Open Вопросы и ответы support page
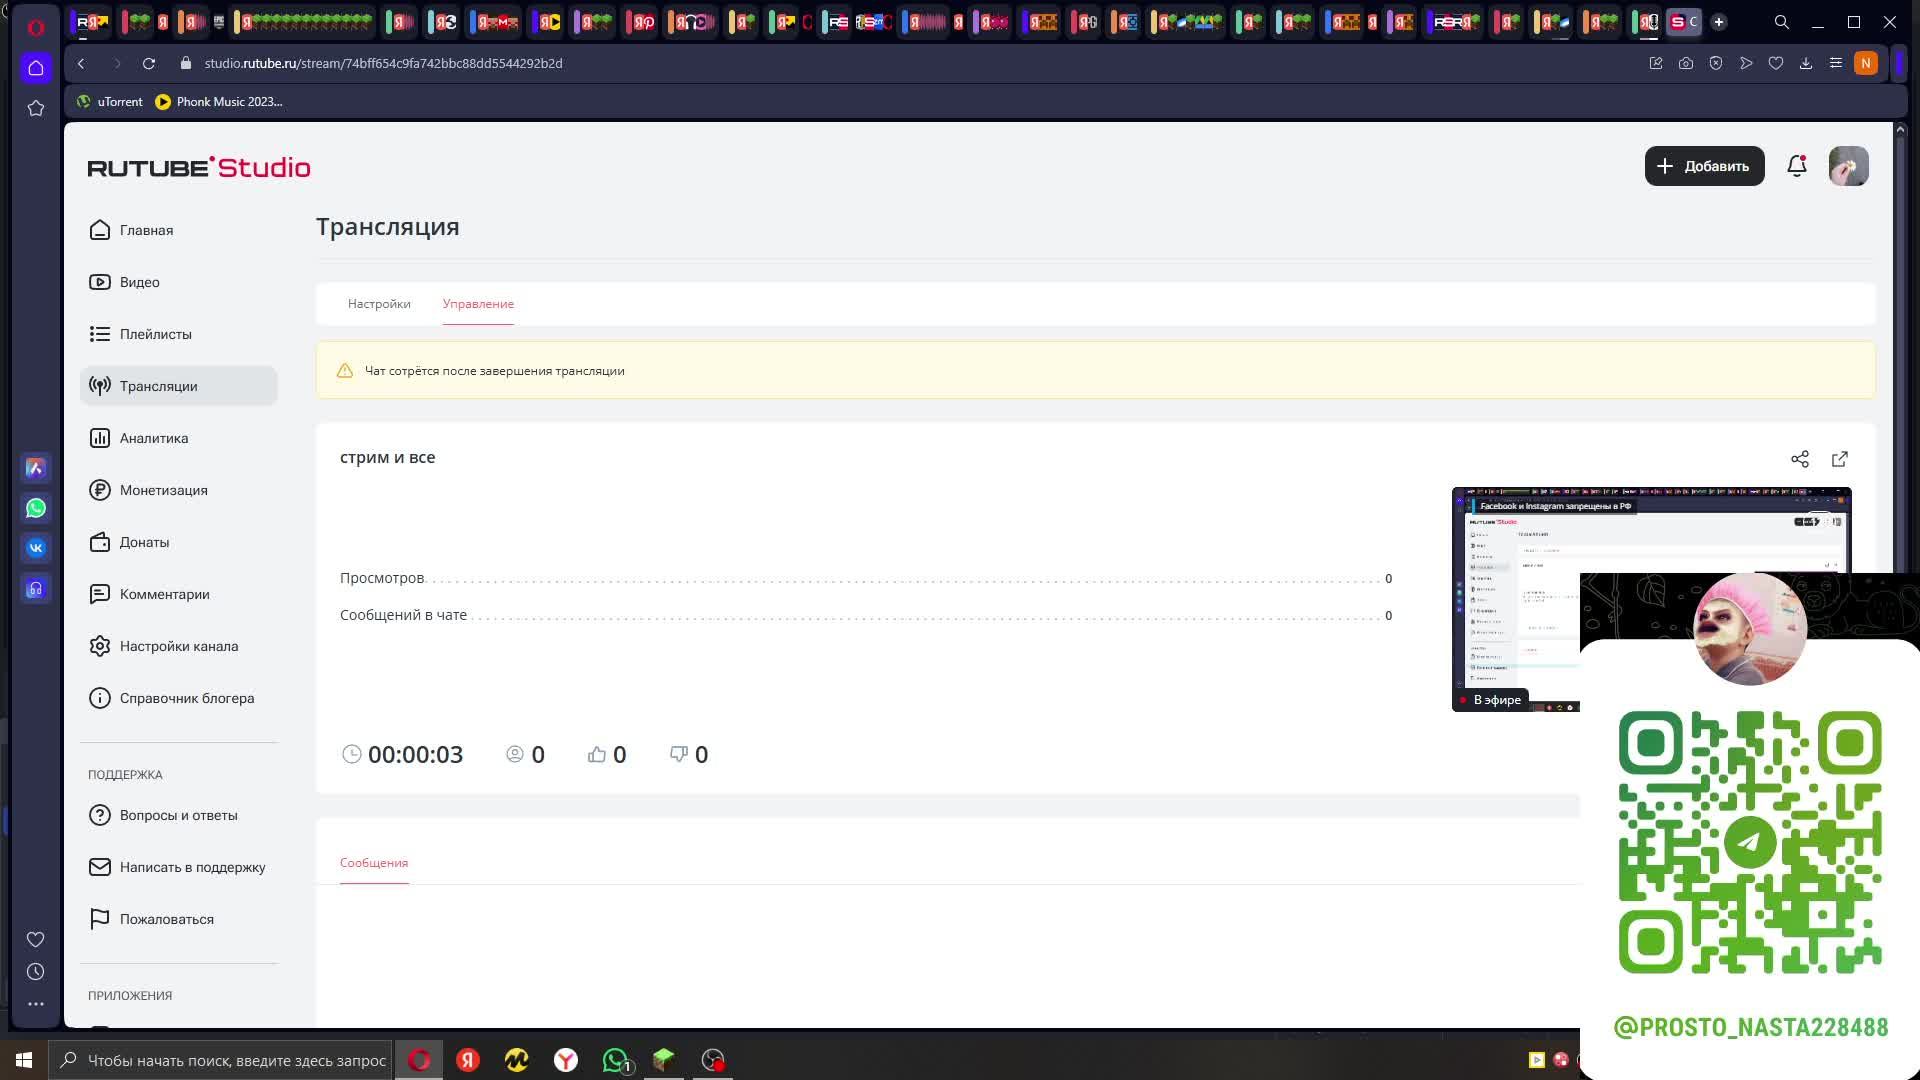The height and width of the screenshot is (1080, 1920). [x=163, y=815]
